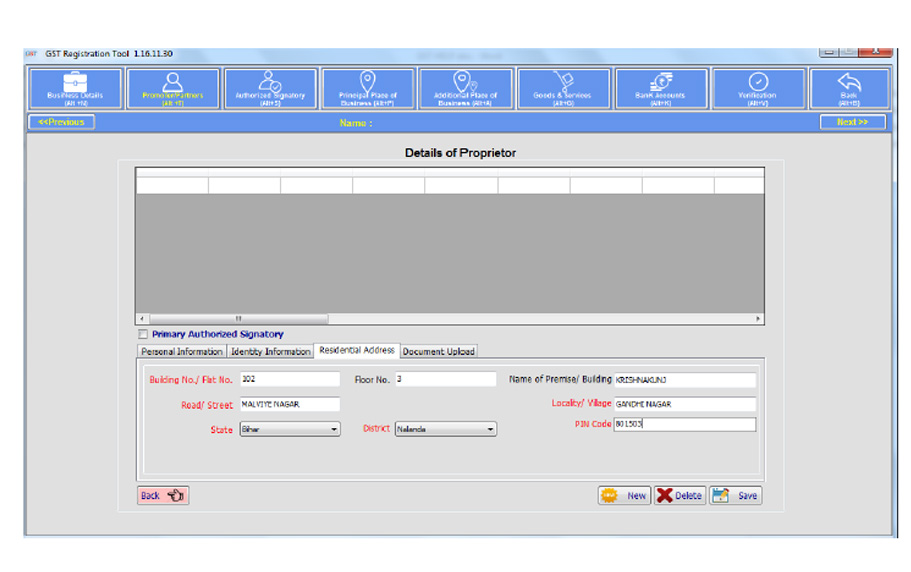Go to Principal Place of Business
This screenshot has width=911, height=572.
tap(368, 88)
